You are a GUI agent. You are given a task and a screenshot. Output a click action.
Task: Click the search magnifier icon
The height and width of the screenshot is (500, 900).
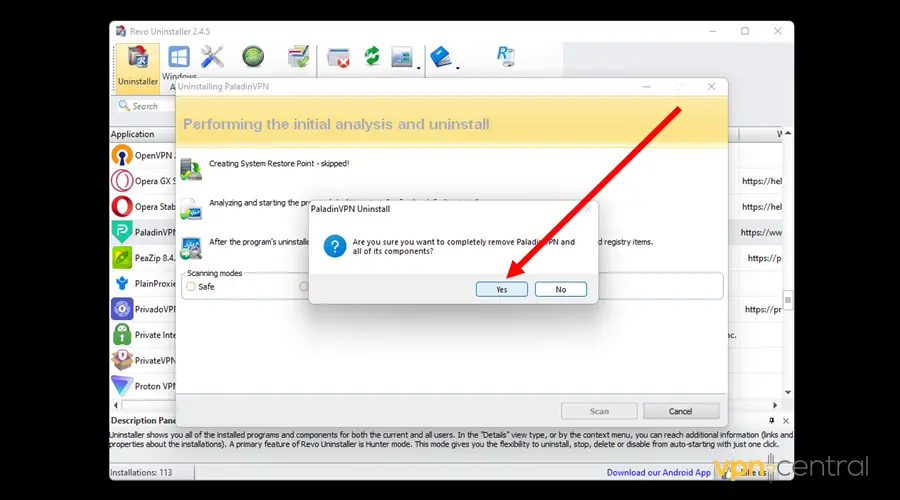pyautogui.click(x=123, y=106)
